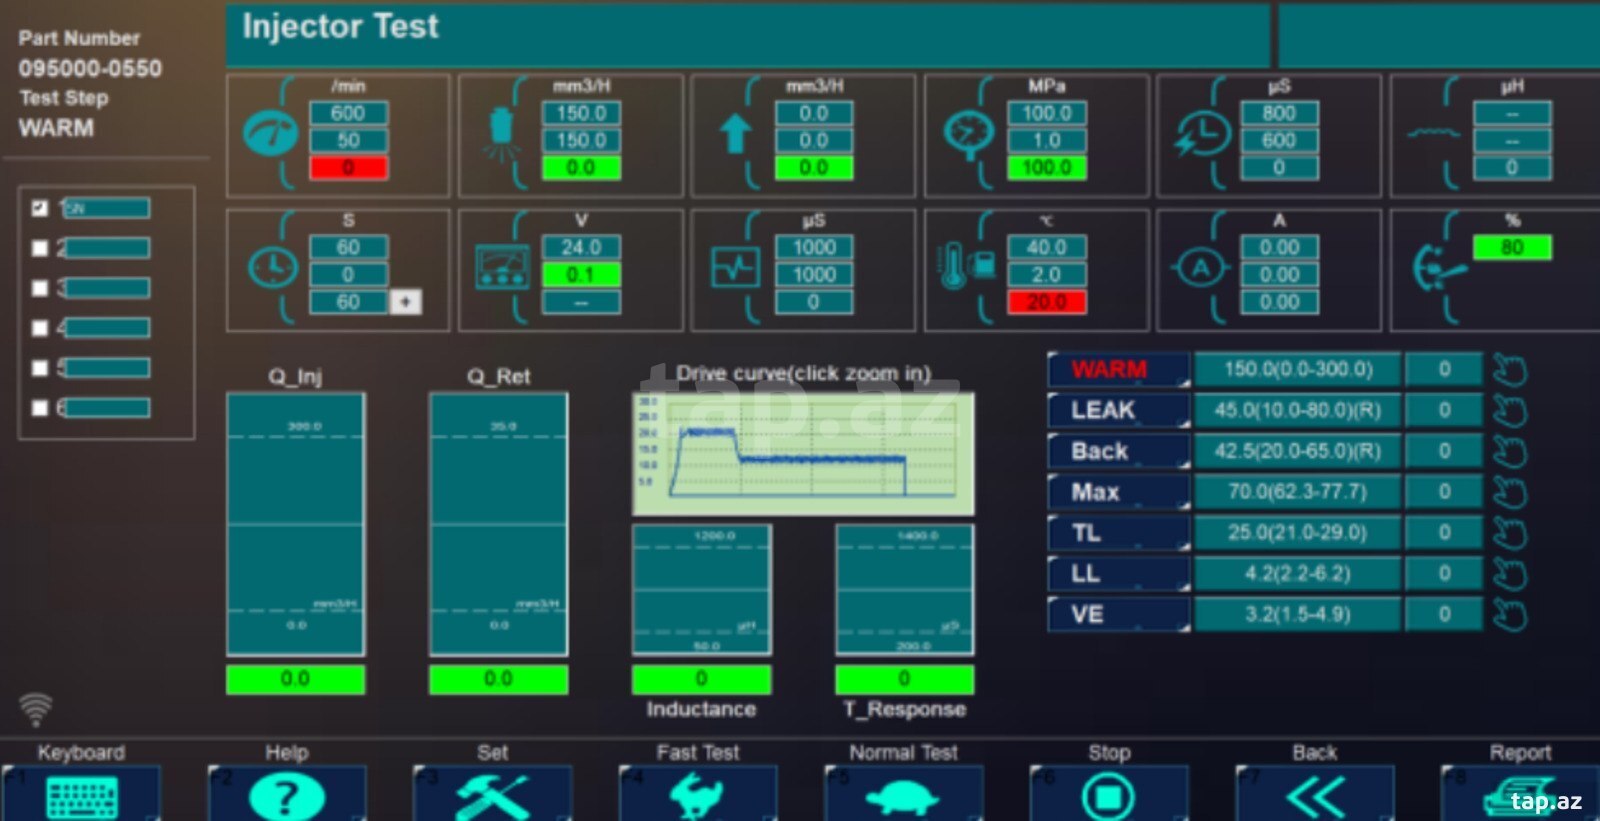Screen dimensions: 1600x821
Task: Enable the channel 2 checkbox
Action: pos(40,248)
